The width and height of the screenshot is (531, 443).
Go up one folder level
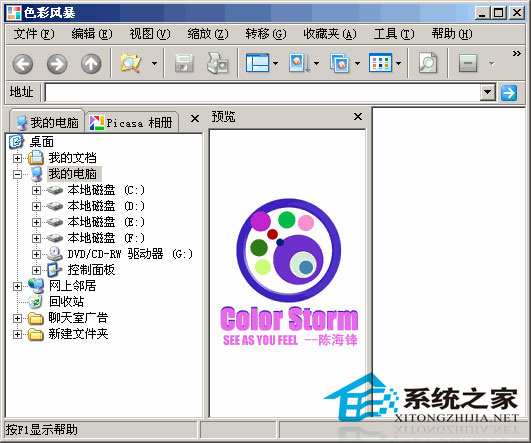[x=91, y=64]
